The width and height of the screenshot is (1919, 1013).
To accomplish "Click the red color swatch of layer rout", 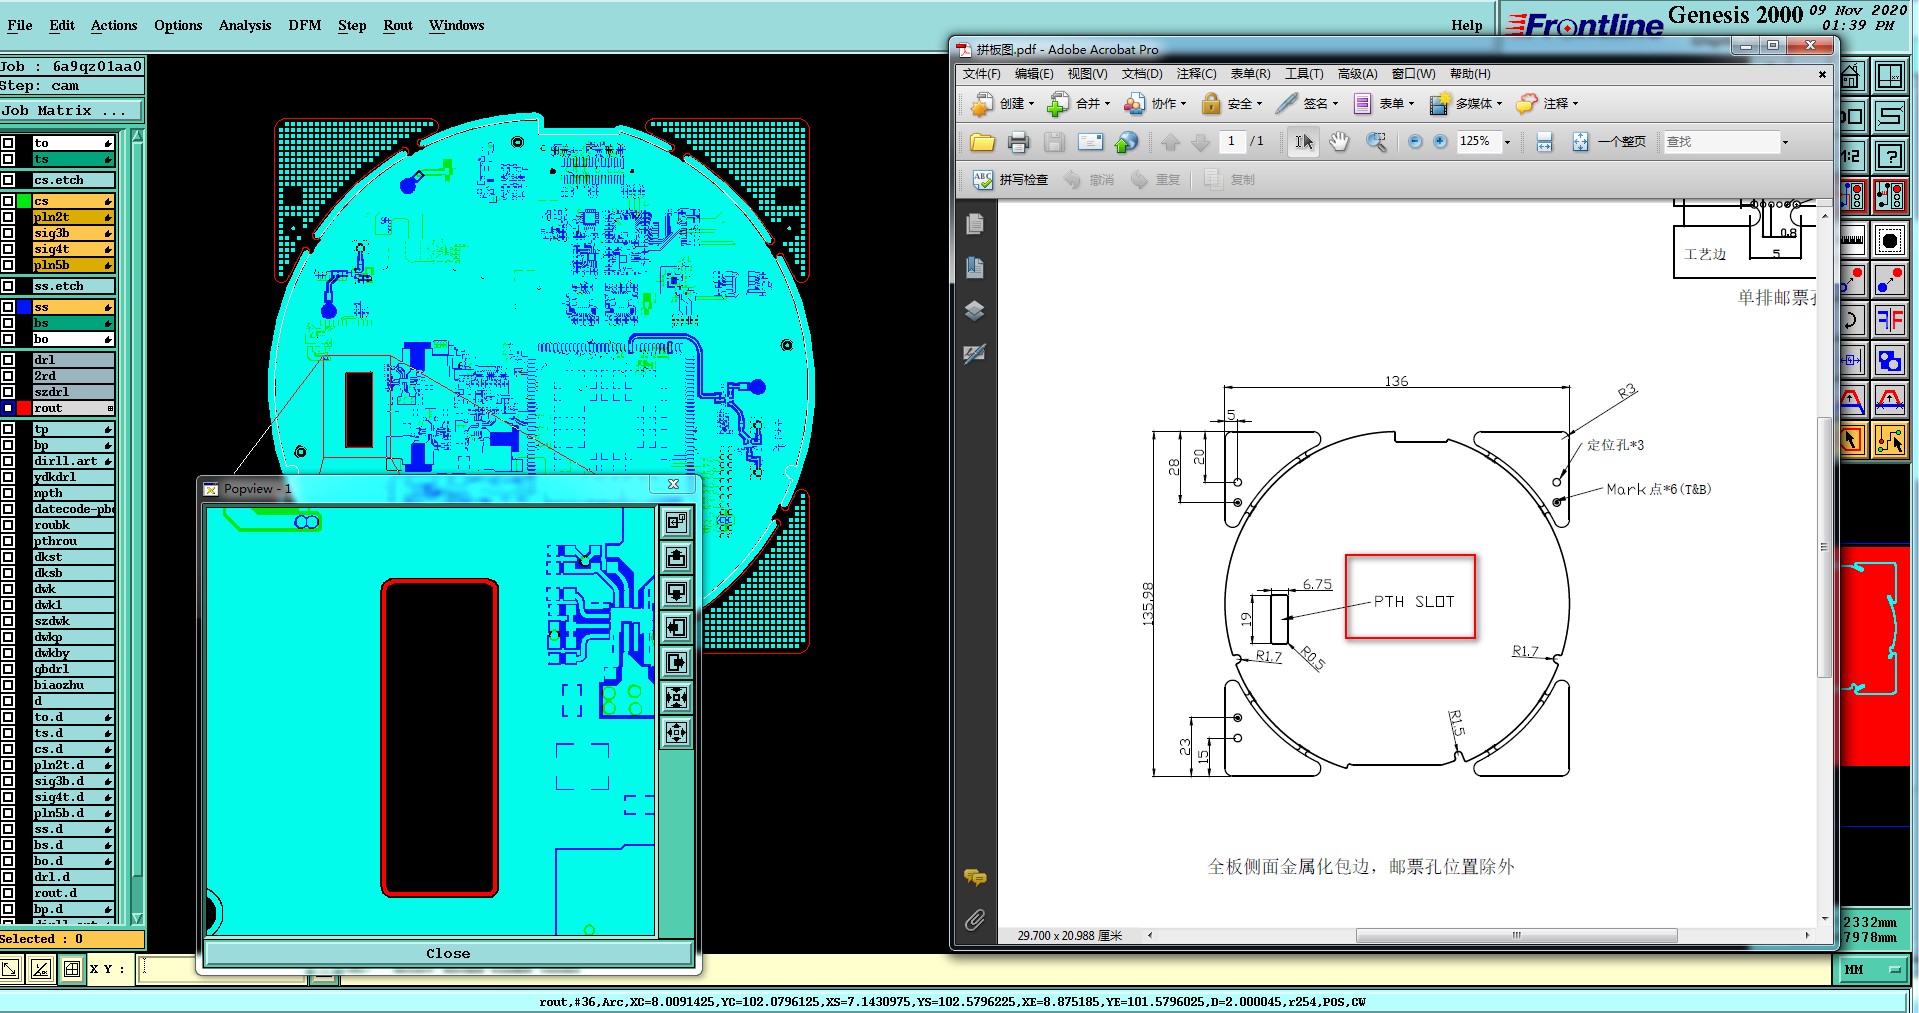I will 24,408.
